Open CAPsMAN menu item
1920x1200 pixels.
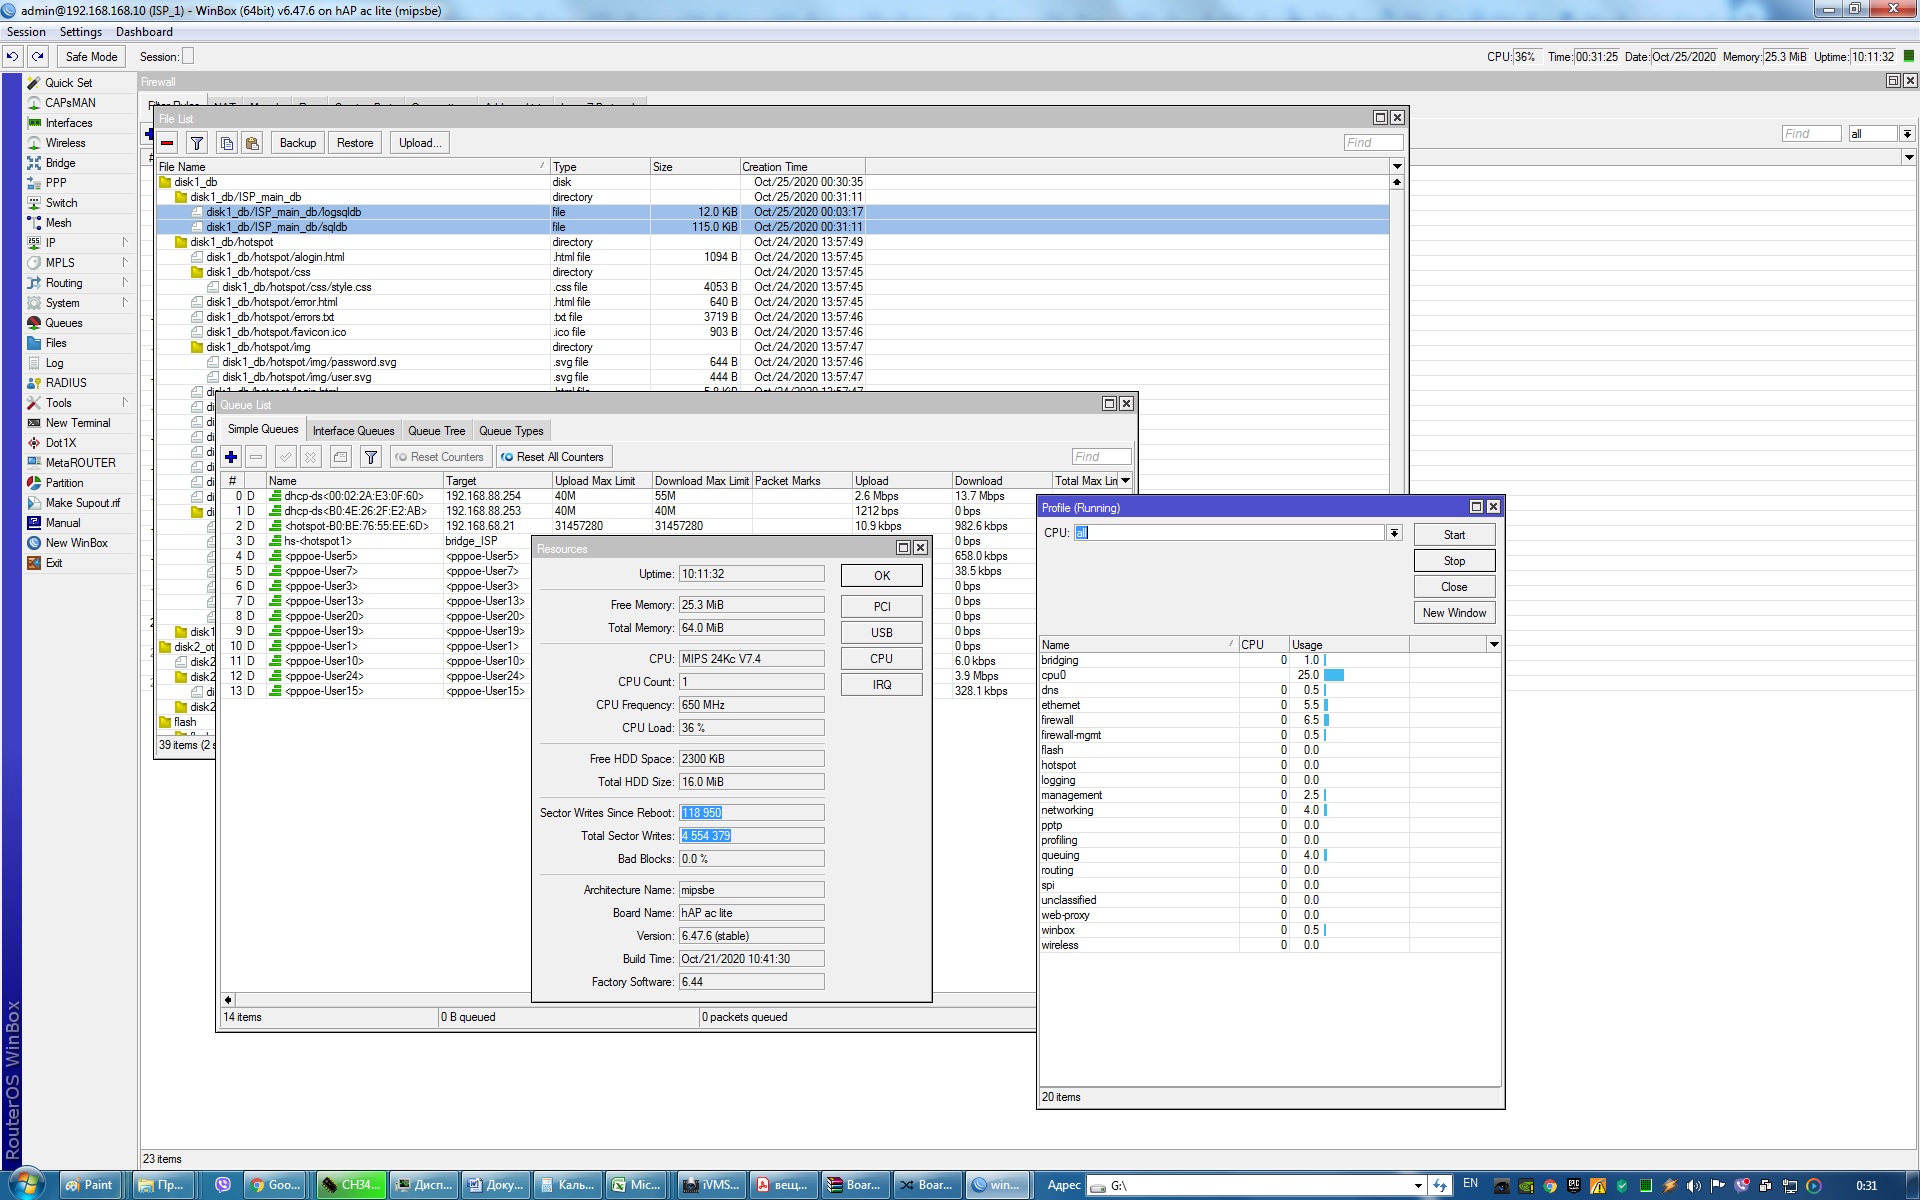pos(70,103)
